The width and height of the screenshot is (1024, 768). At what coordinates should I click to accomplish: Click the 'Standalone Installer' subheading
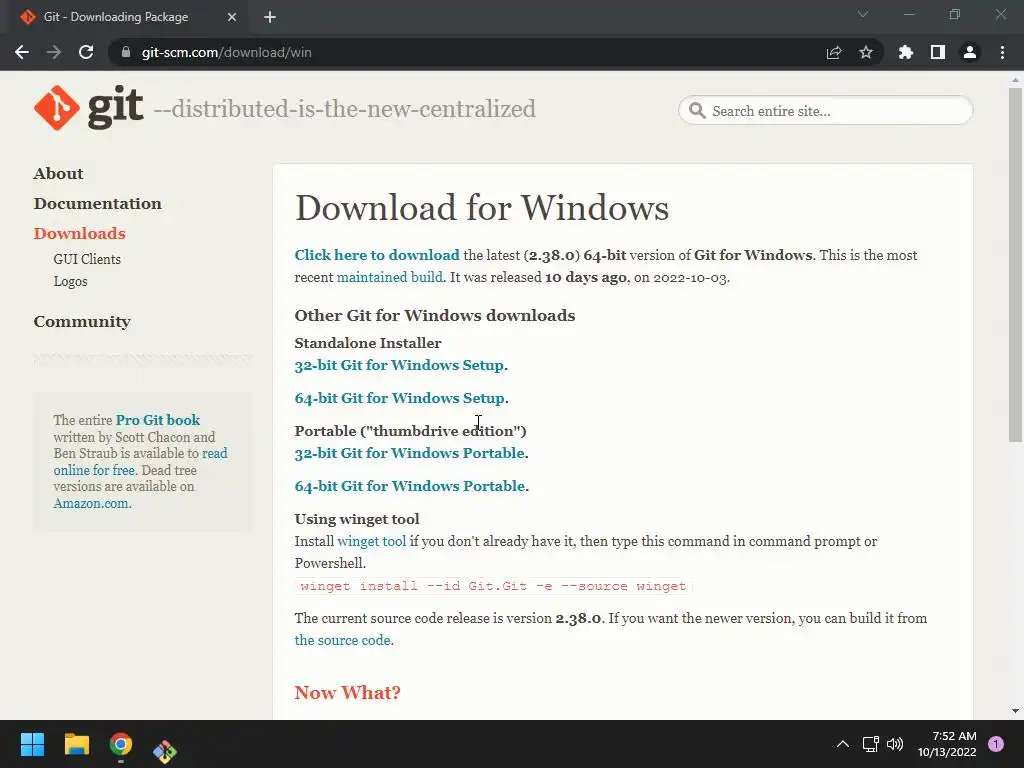point(368,343)
